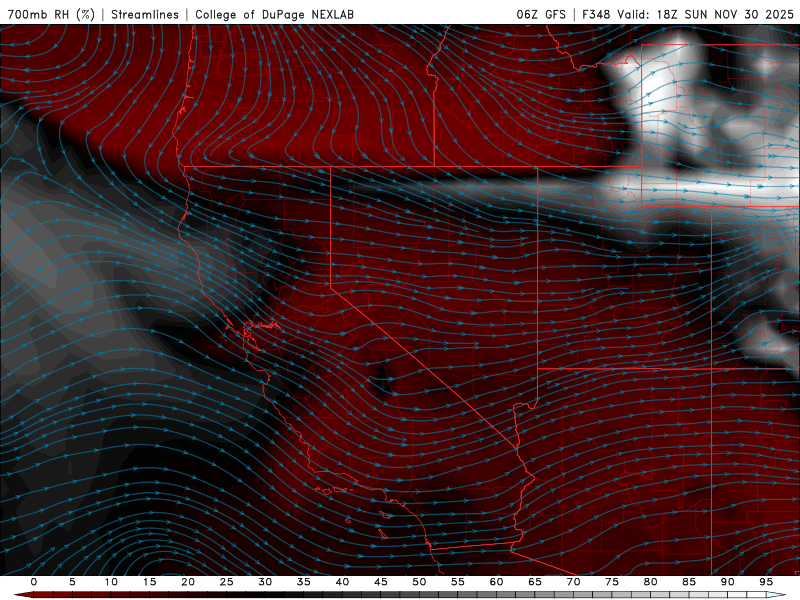This screenshot has width=800, height=600.
Task: Click the "50" percent legend label
Action: click(419, 582)
